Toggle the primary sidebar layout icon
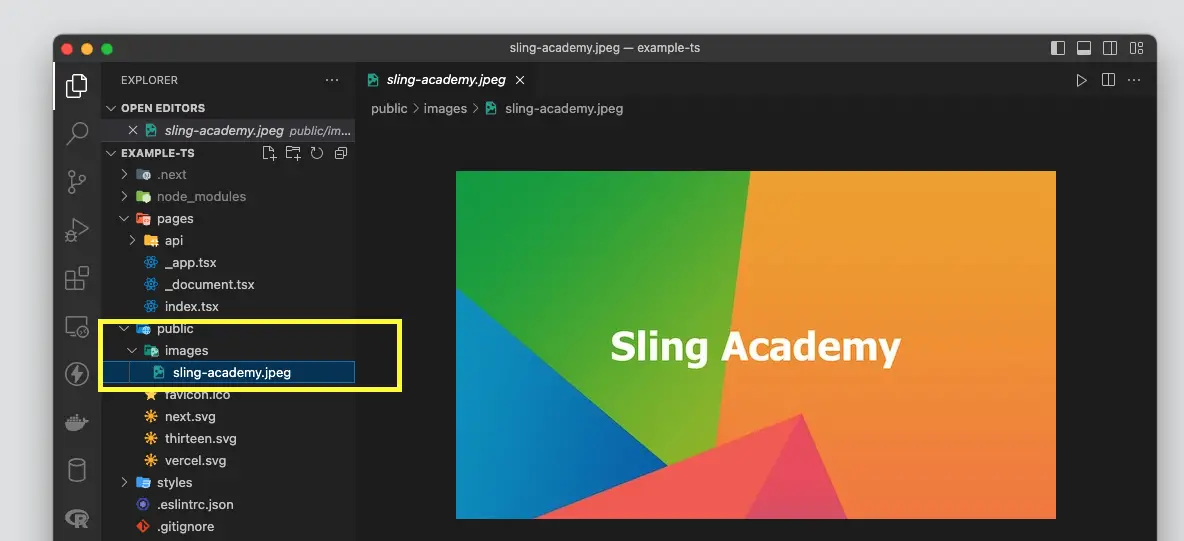 [x=1058, y=48]
